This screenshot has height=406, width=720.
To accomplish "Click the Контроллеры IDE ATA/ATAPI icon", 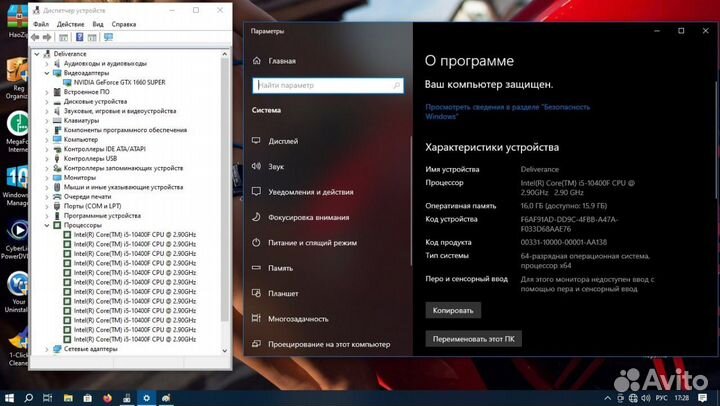I will [x=57, y=149].
